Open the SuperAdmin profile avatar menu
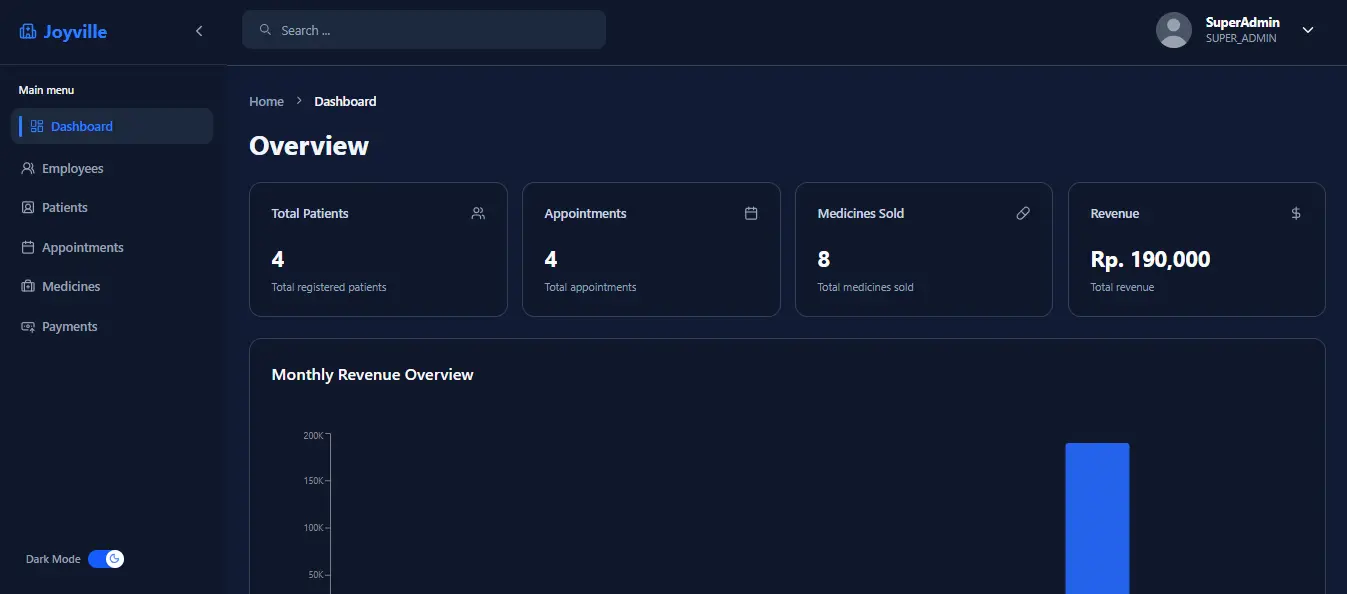The image size is (1347, 594). coord(1173,30)
